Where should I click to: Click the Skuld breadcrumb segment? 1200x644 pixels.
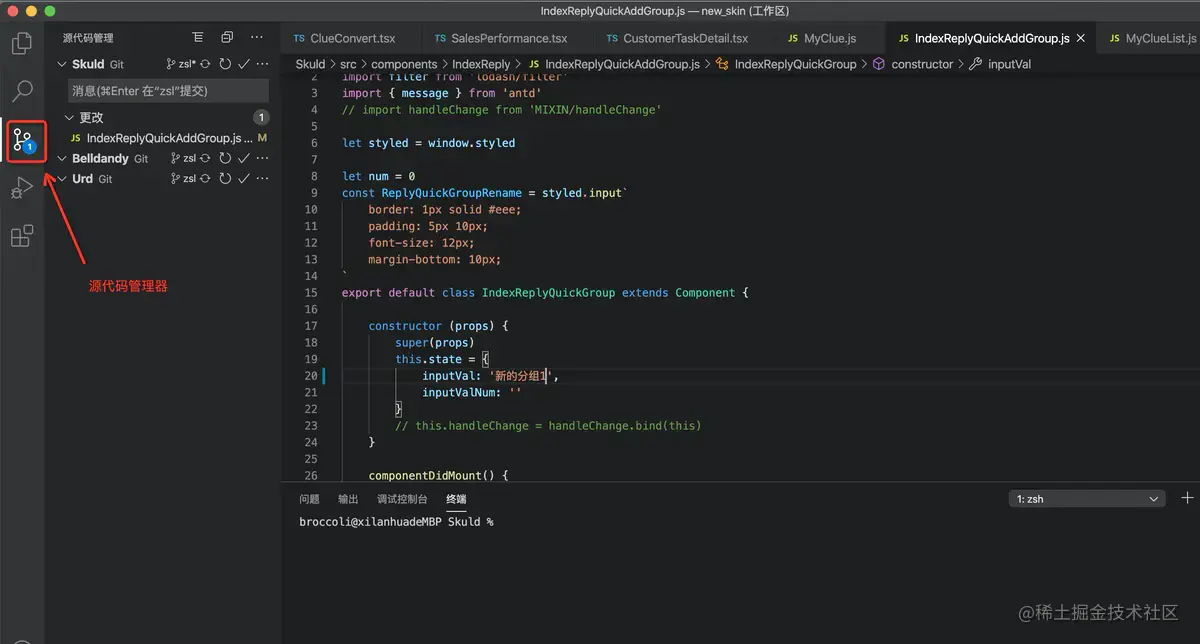pyautogui.click(x=311, y=64)
